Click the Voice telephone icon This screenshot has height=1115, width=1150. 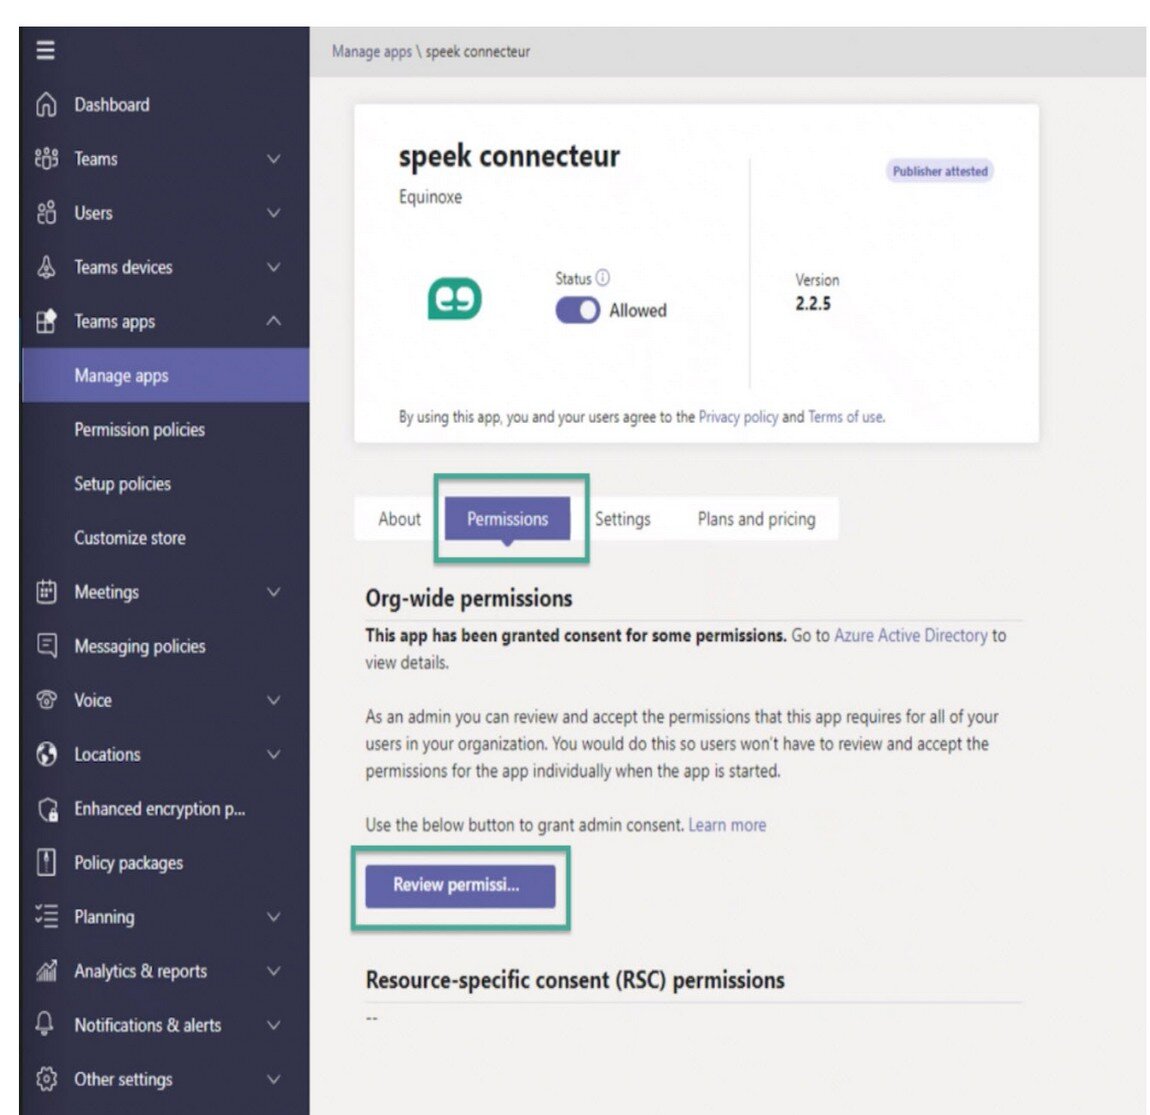coord(46,700)
